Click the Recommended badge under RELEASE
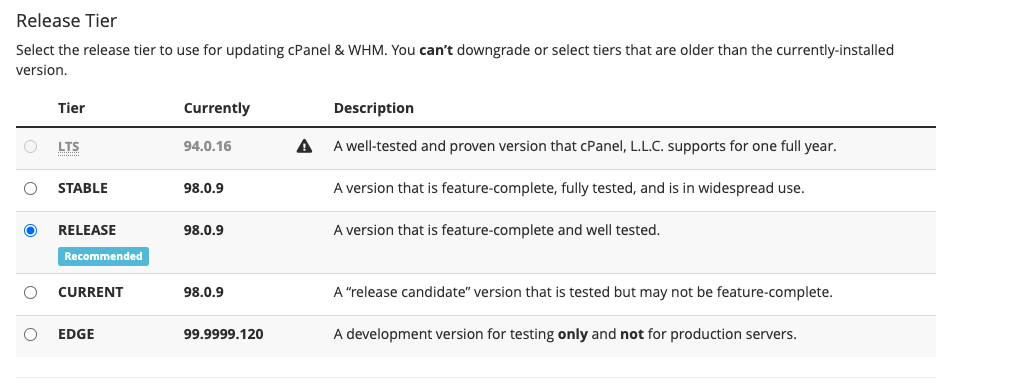Image resolution: width=1034 pixels, height=387 pixels. tap(104, 256)
